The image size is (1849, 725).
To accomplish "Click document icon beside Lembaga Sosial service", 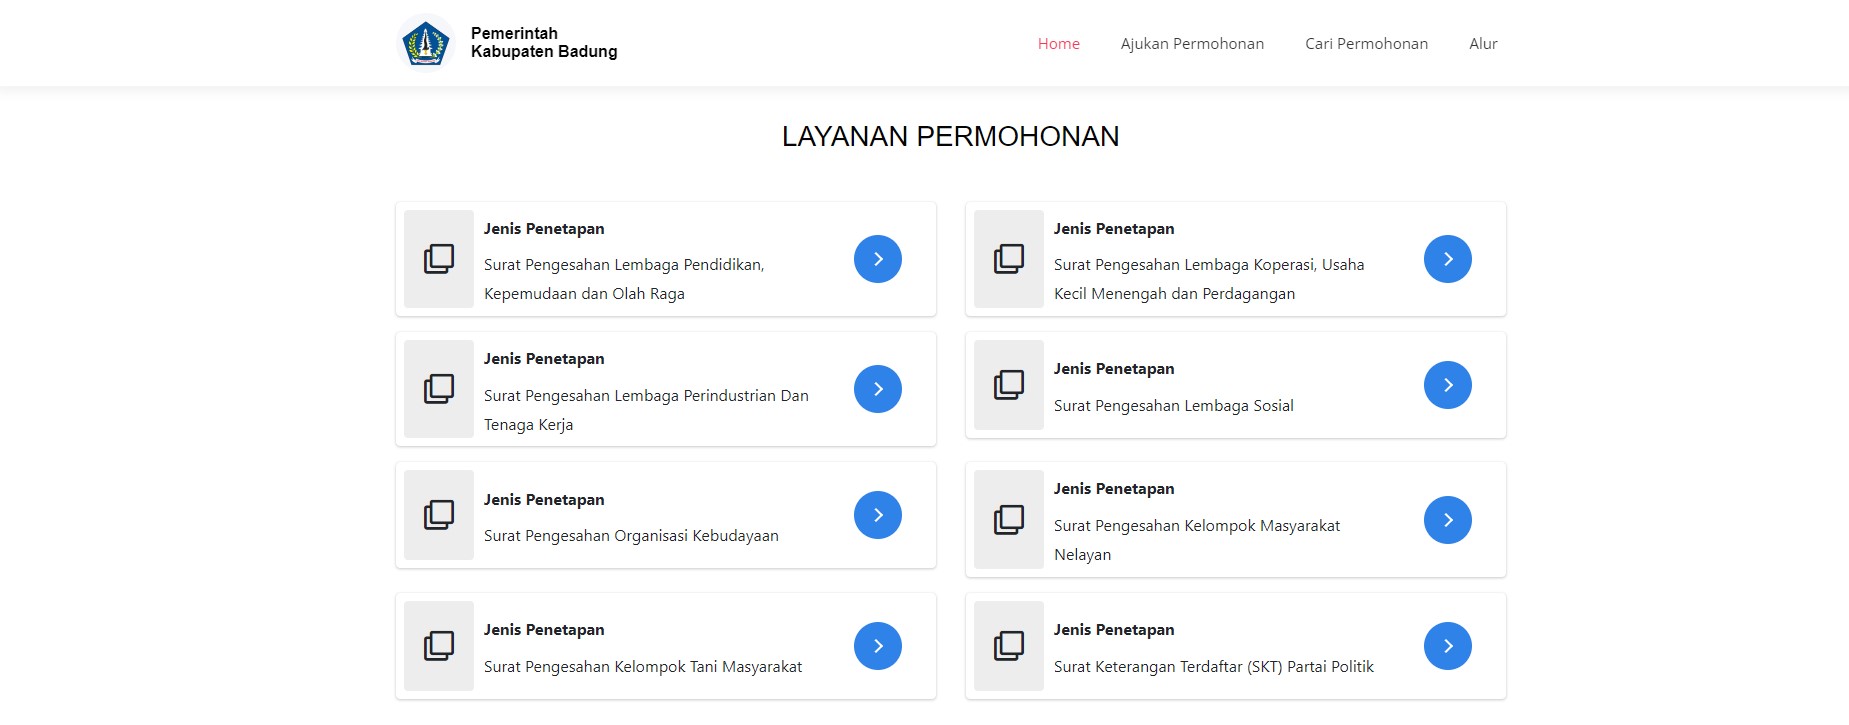I will pyautogui.click(x=1009, y=385).
